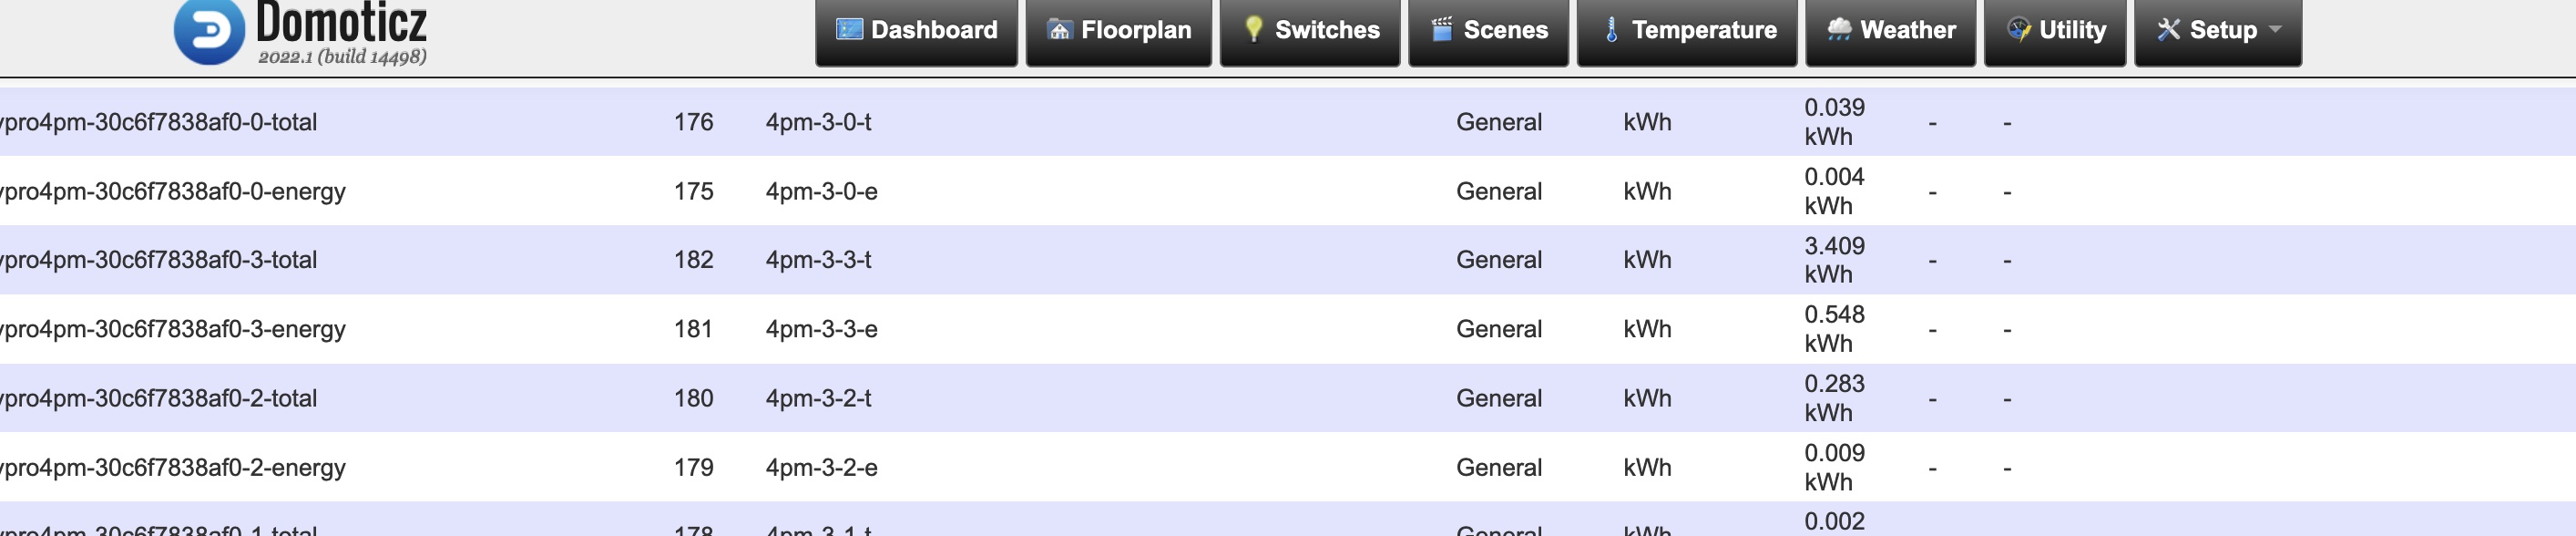
Task: Click the Switches light bulb icon
Action: point(1253,29)
